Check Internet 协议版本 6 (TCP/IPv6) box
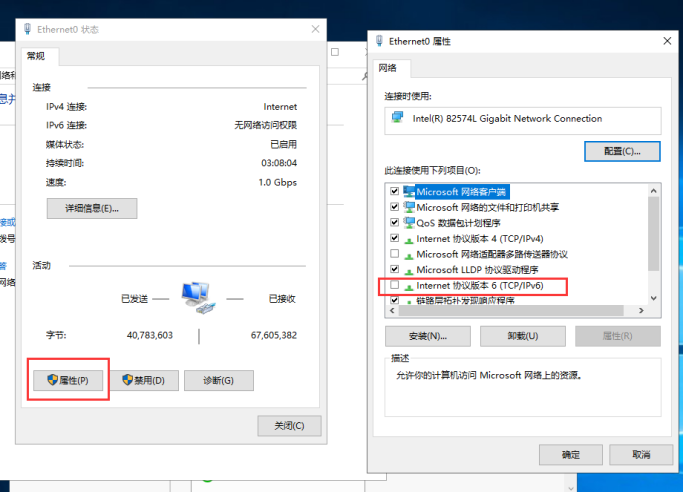 395,285
